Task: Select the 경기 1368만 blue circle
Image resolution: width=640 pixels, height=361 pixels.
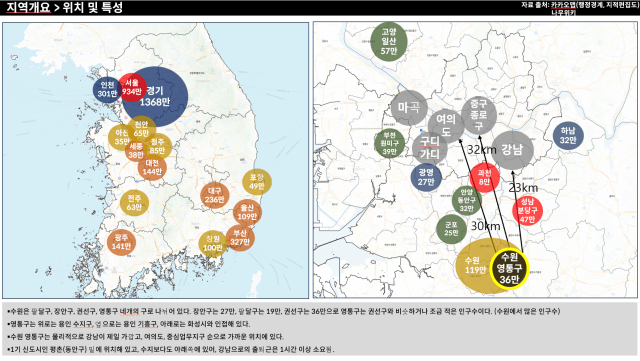Action: click(x=155, y=96)
